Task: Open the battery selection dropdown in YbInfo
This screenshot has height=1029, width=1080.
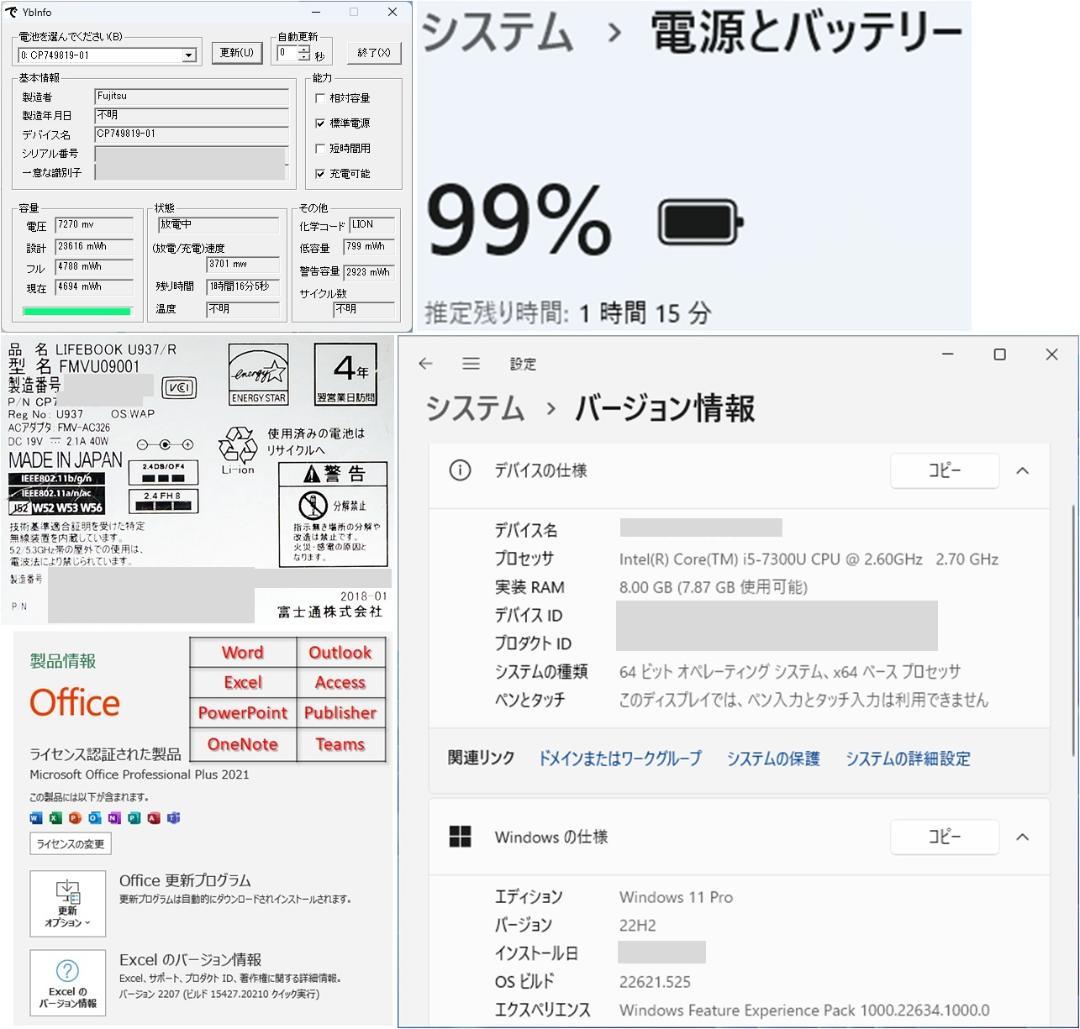Action: coord(191,52)
